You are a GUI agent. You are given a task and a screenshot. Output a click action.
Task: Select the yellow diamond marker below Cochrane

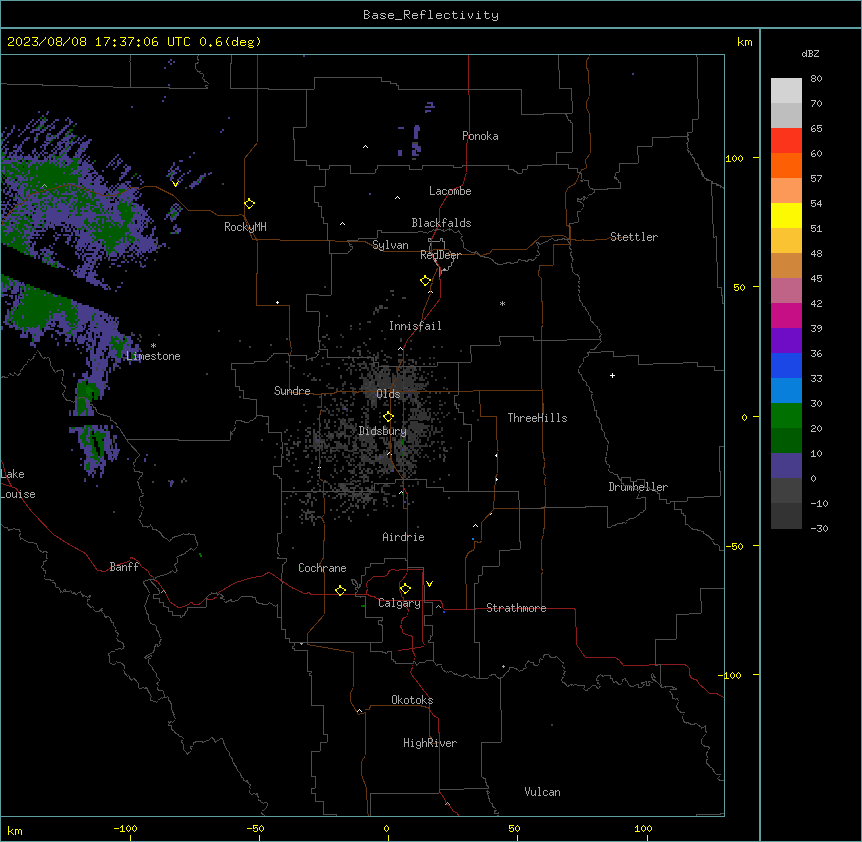[340, 590]
